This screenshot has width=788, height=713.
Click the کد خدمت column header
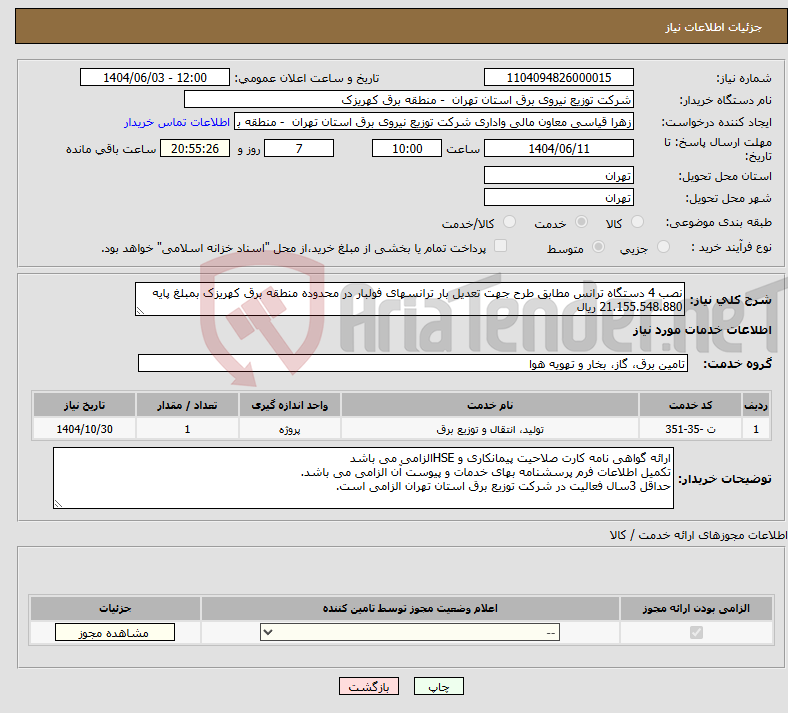(x=691, y=405)
